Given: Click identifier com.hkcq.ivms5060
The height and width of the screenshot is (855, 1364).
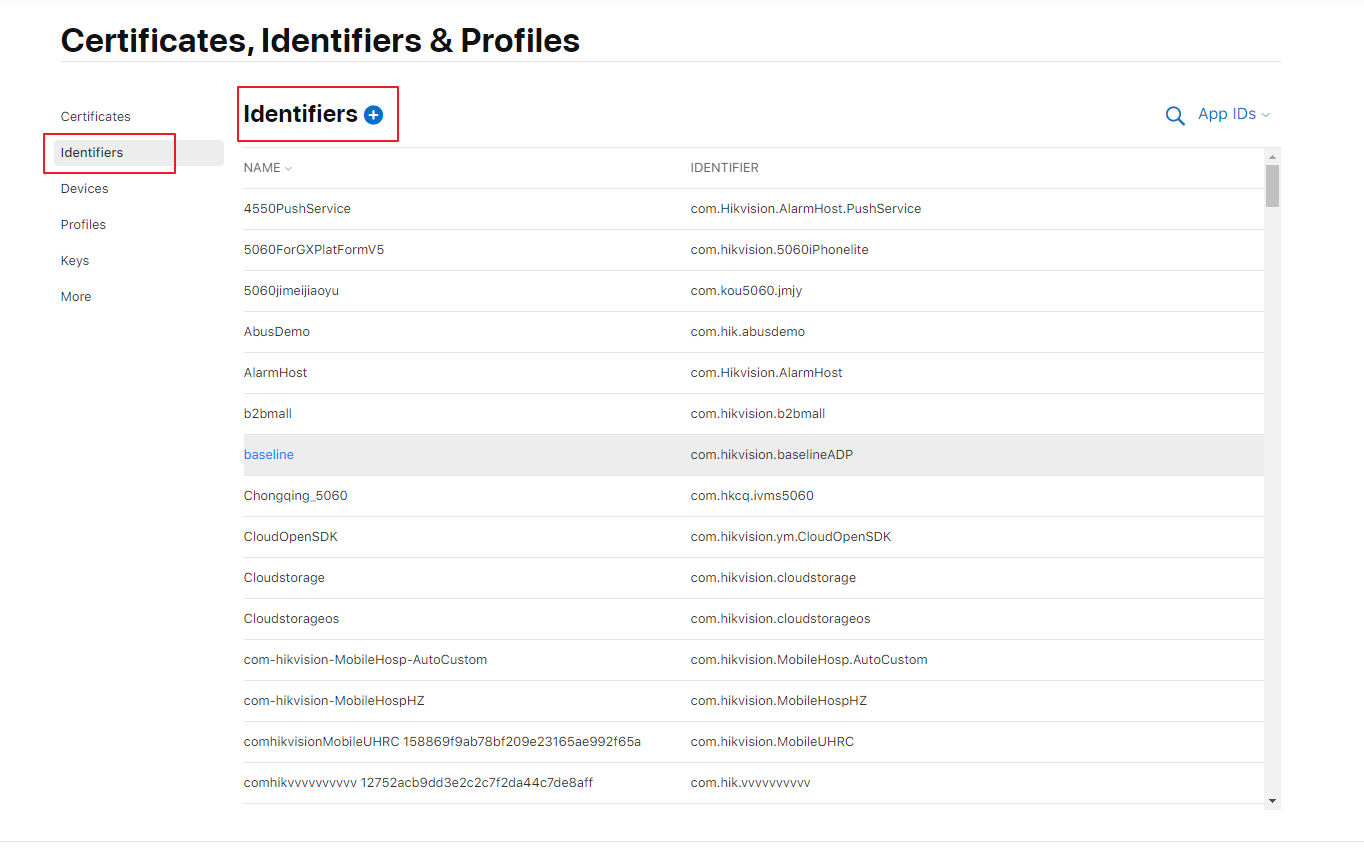Looking at the screenshot, I should coord(753,496).
